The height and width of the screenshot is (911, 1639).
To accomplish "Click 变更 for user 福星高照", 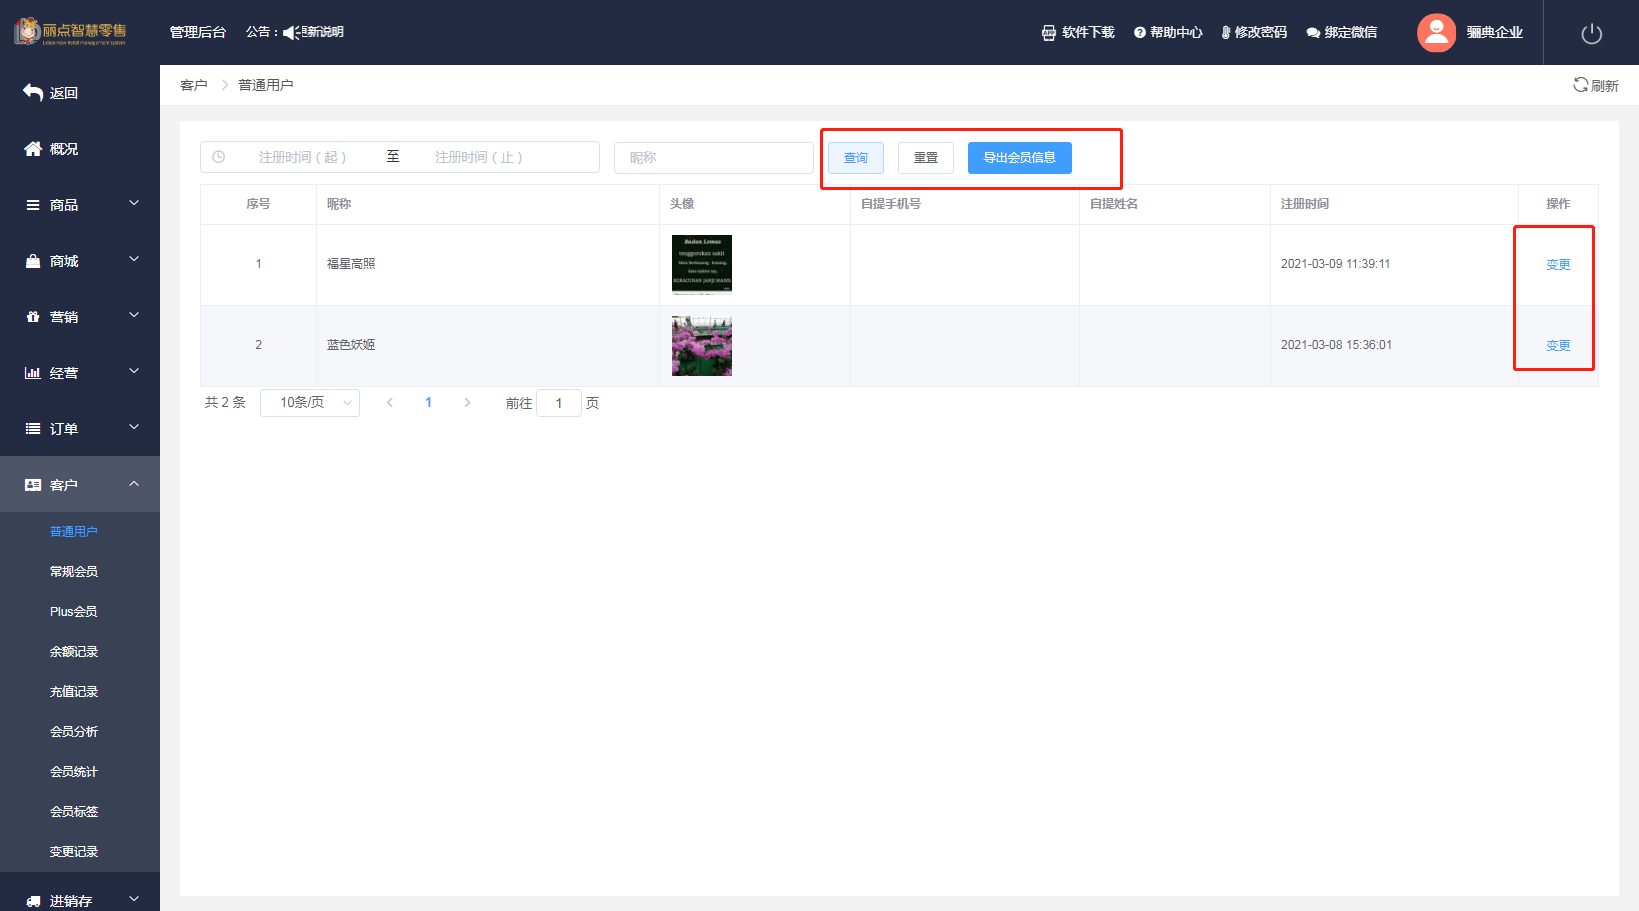I will tap(1558, 264).
